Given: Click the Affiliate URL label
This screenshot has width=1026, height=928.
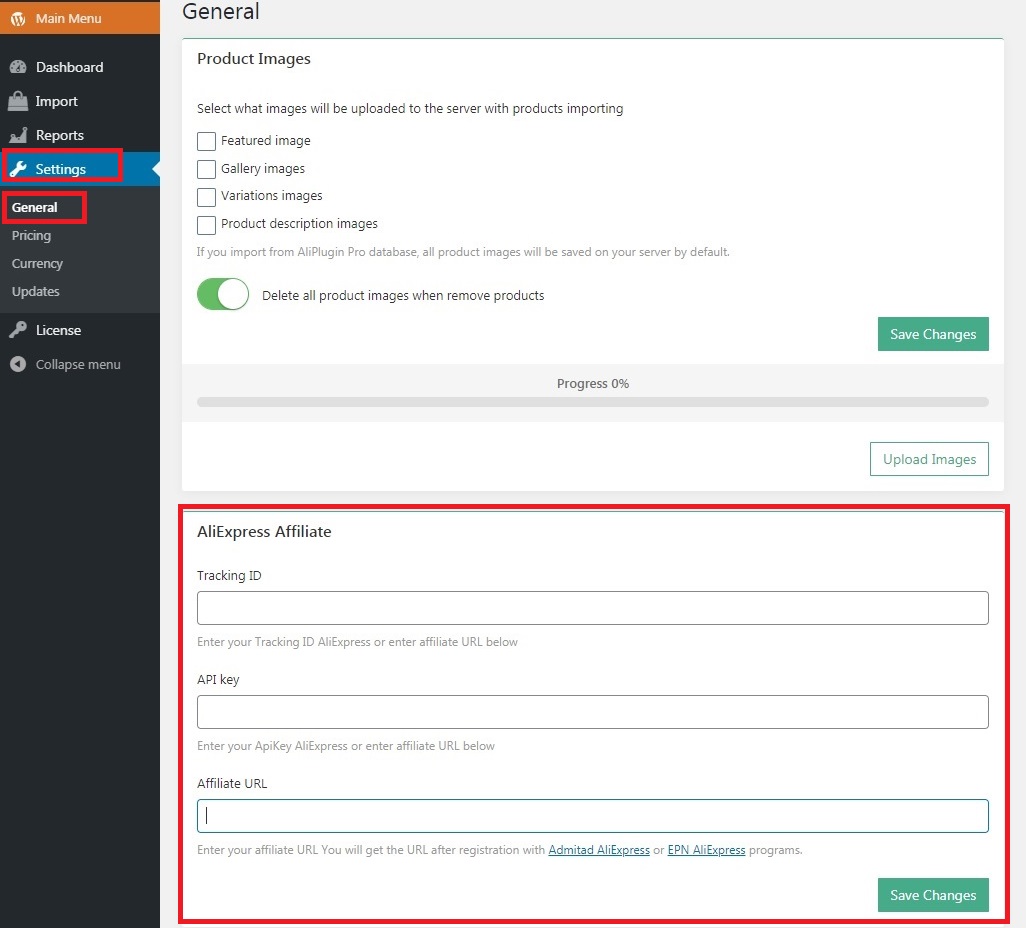Looking at the screenshot, I should [232, 783].
